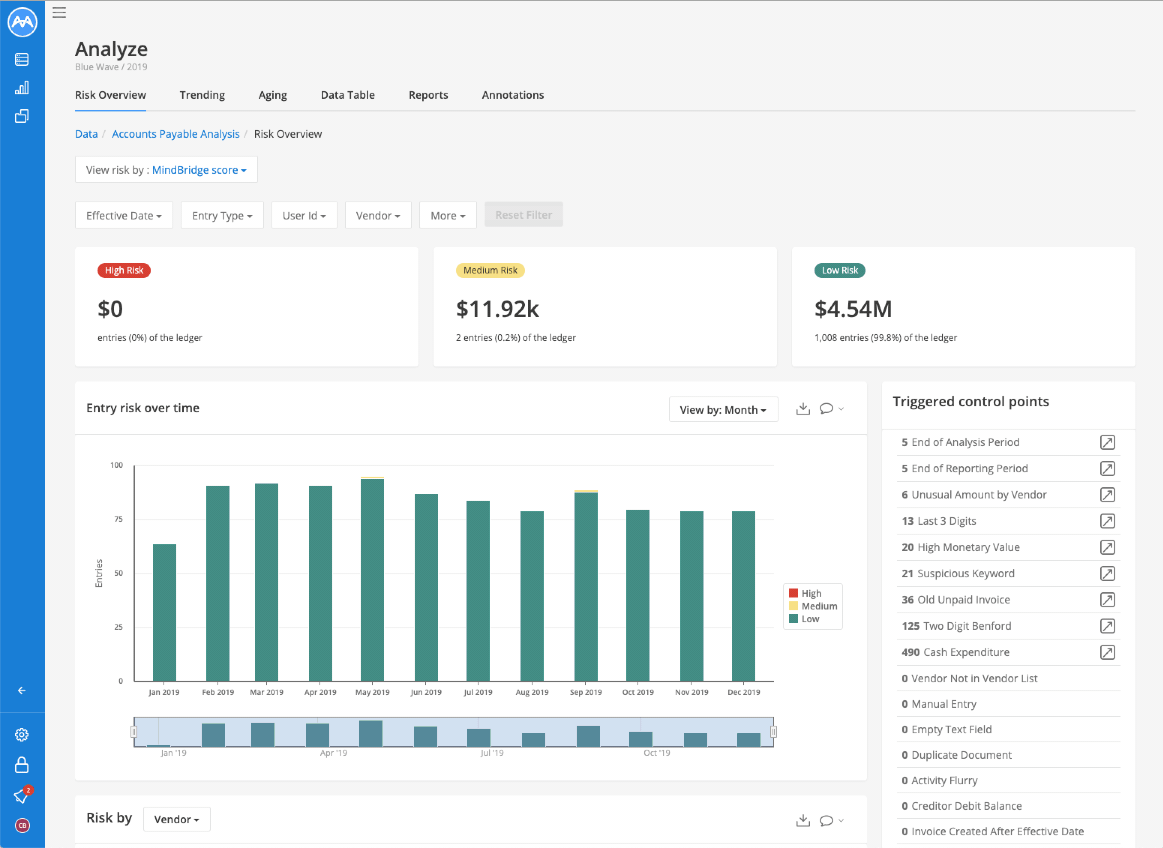Viewport: 1163px width, 848px height.
Task: Open the announcements megaphone icon with badge
Action: coord(22,795)
